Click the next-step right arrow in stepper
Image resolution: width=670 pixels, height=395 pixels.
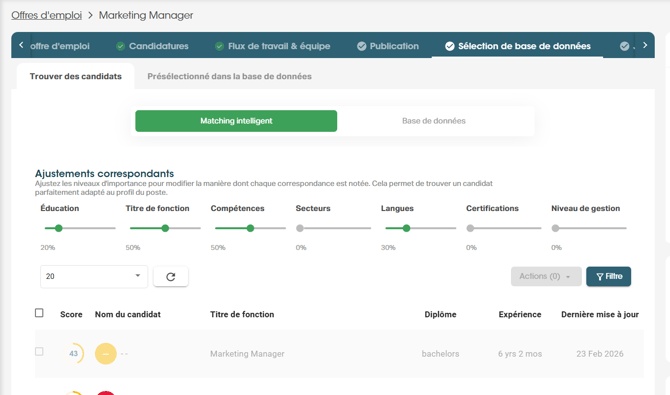click(x=645, y=45)
